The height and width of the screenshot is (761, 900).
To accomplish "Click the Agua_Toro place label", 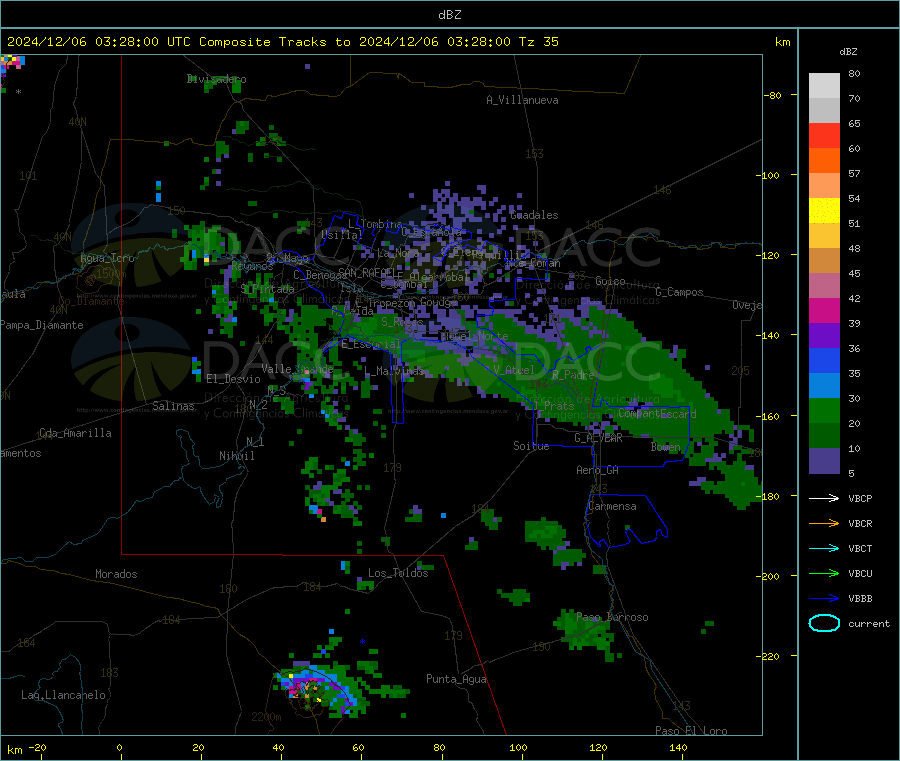I will click(x=107, y=258).
